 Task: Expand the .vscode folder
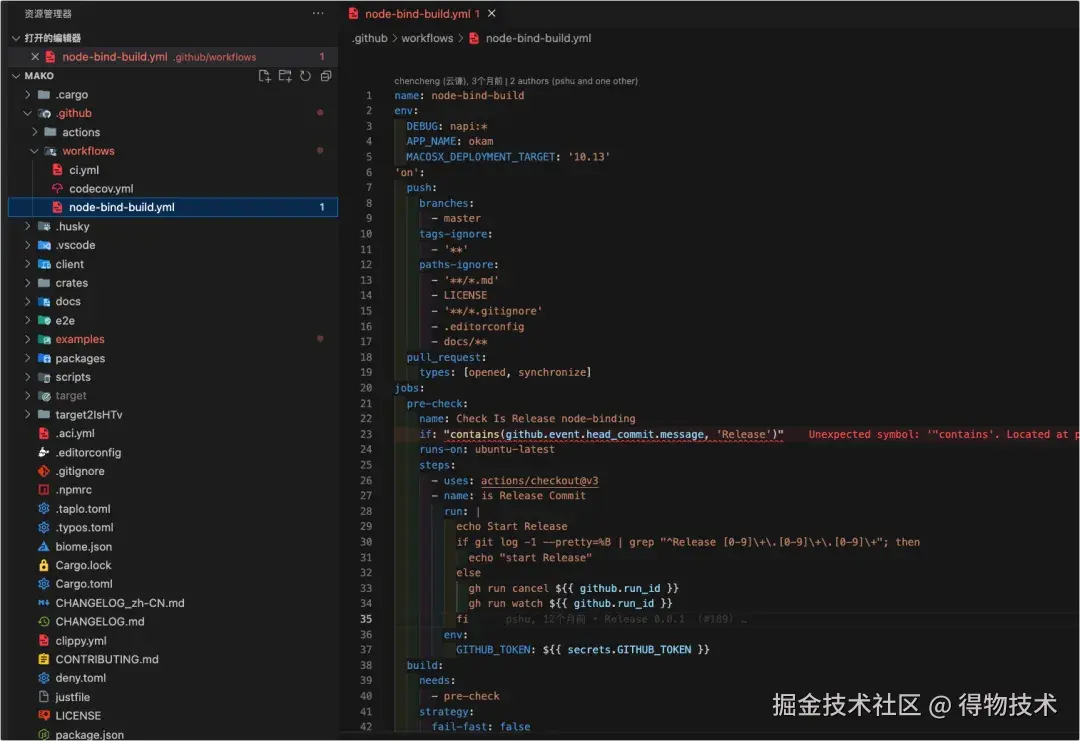(28, 244)
